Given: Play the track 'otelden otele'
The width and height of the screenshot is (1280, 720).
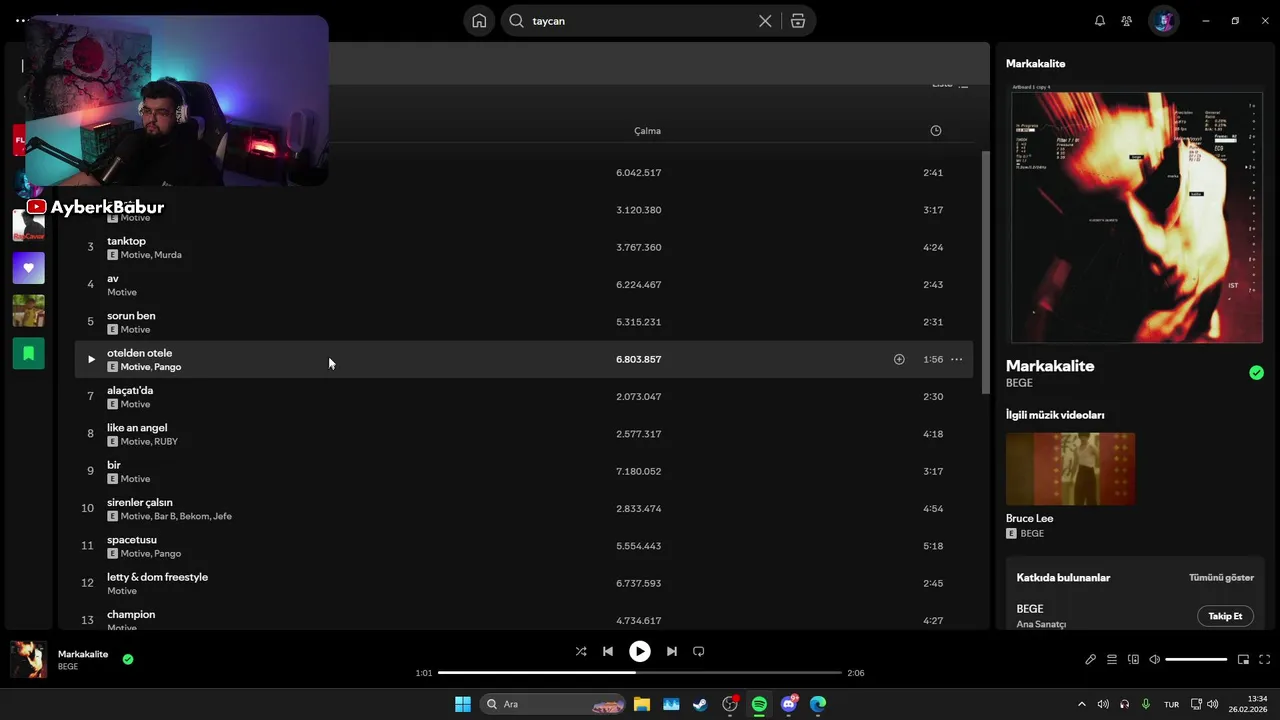Looking at the screenshot, I should pyautogui.click(x=90, y=359).
